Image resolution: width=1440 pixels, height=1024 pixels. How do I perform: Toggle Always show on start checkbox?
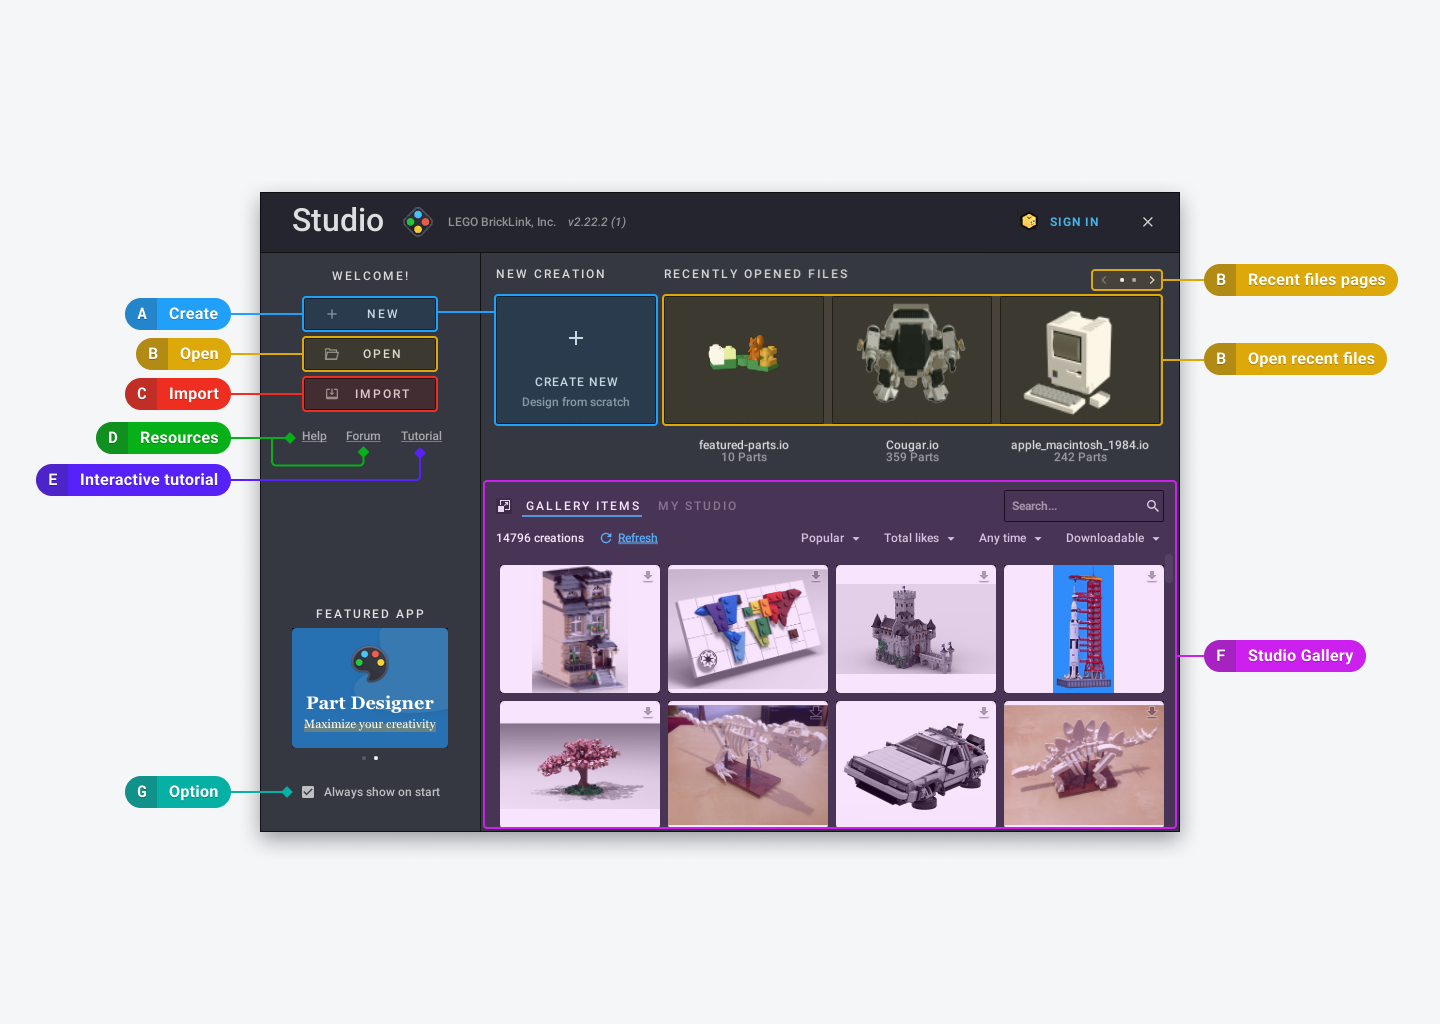tap(308, 792)
